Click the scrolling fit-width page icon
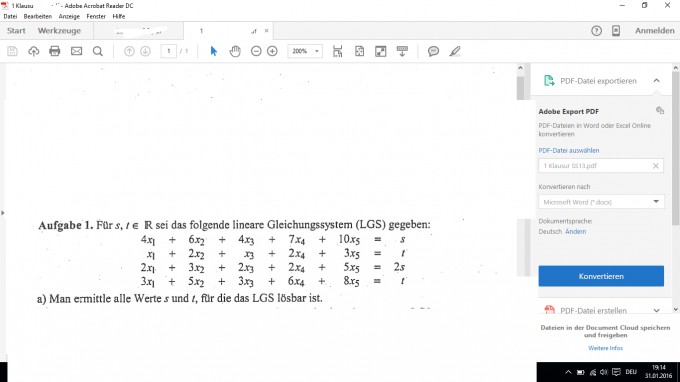 point(337,51)
